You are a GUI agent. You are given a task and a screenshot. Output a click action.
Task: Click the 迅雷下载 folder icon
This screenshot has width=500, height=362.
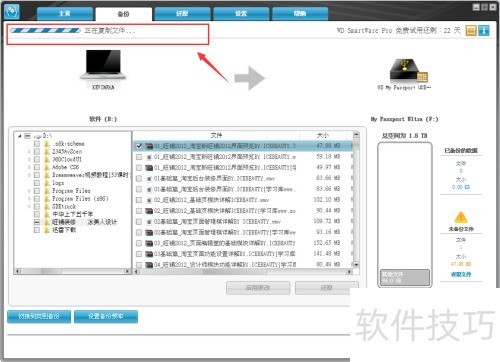point(47,230)
